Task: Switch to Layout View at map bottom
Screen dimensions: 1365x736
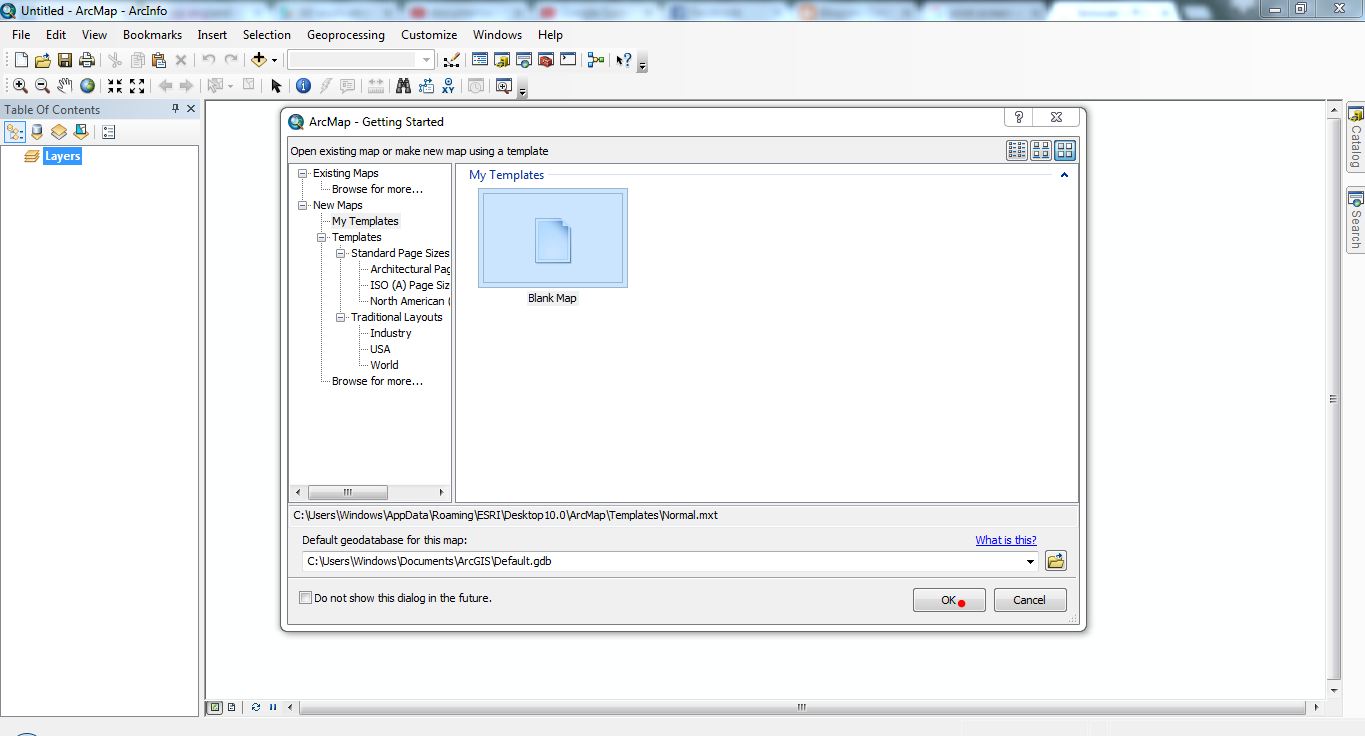Action: [231, 707]
